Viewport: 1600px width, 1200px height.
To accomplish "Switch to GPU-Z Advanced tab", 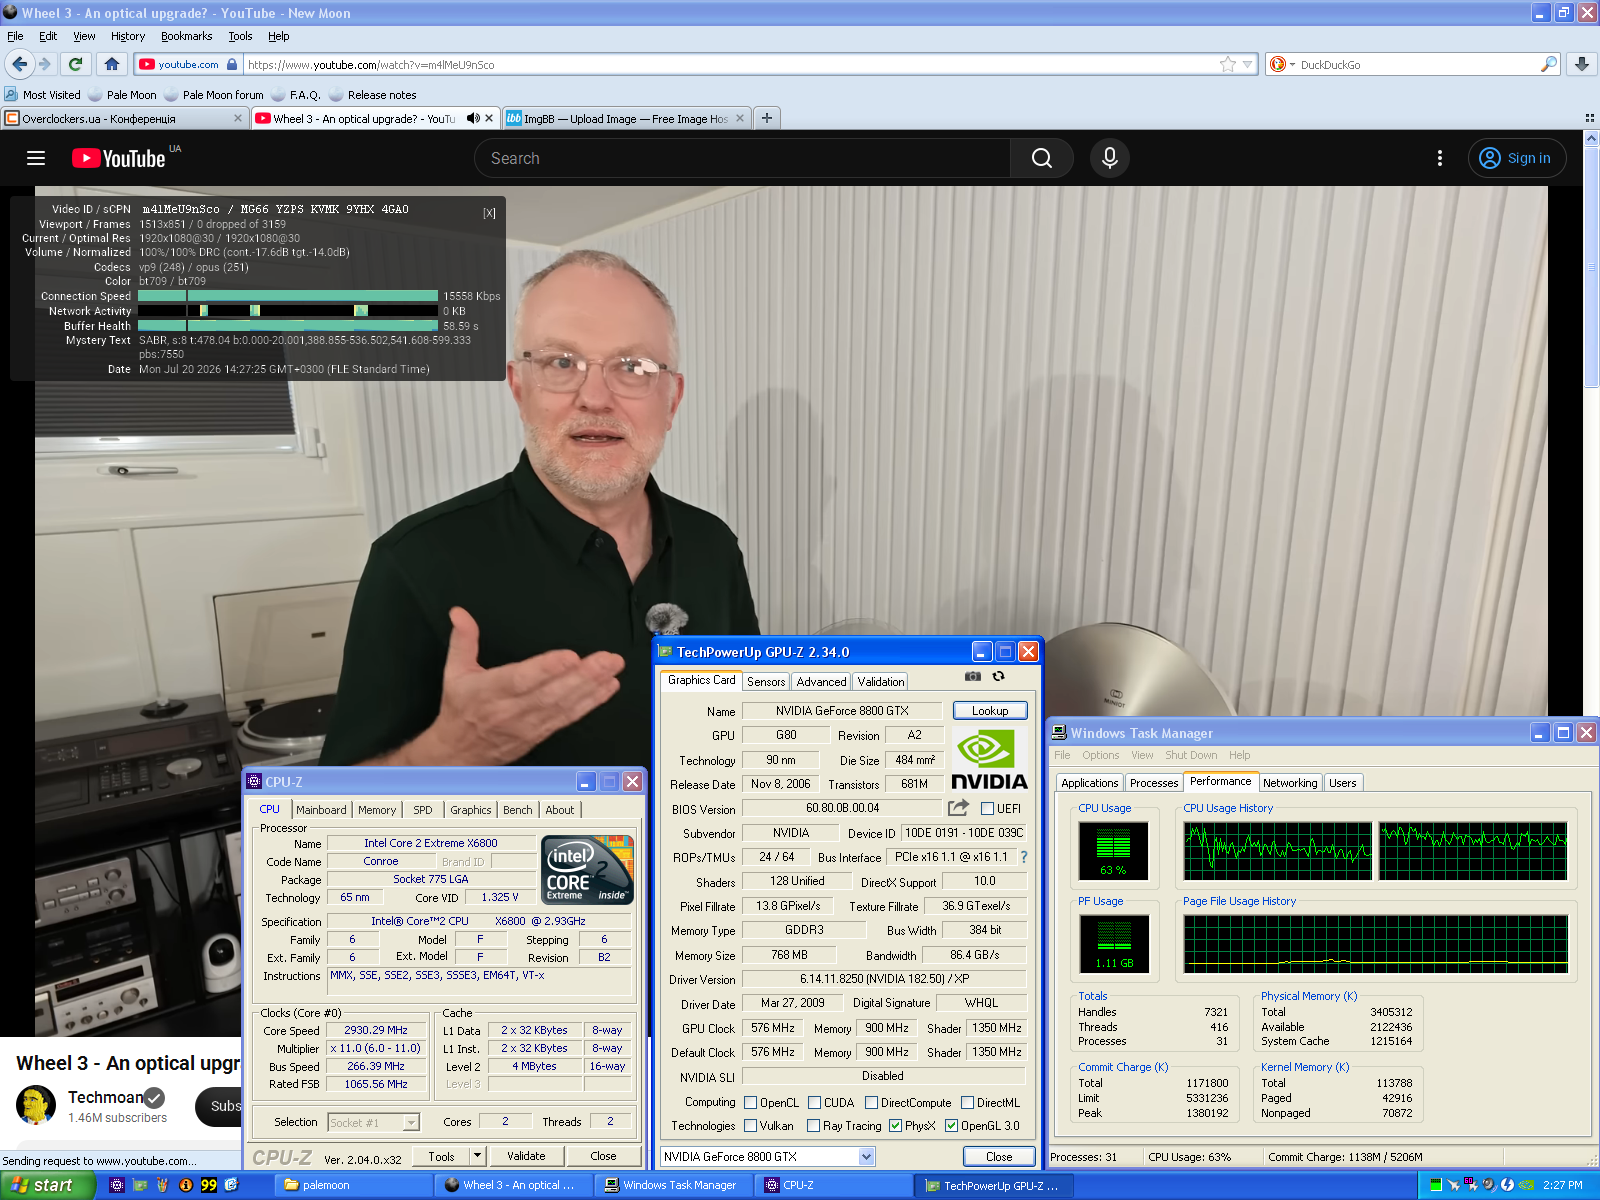I will [822, 682].
